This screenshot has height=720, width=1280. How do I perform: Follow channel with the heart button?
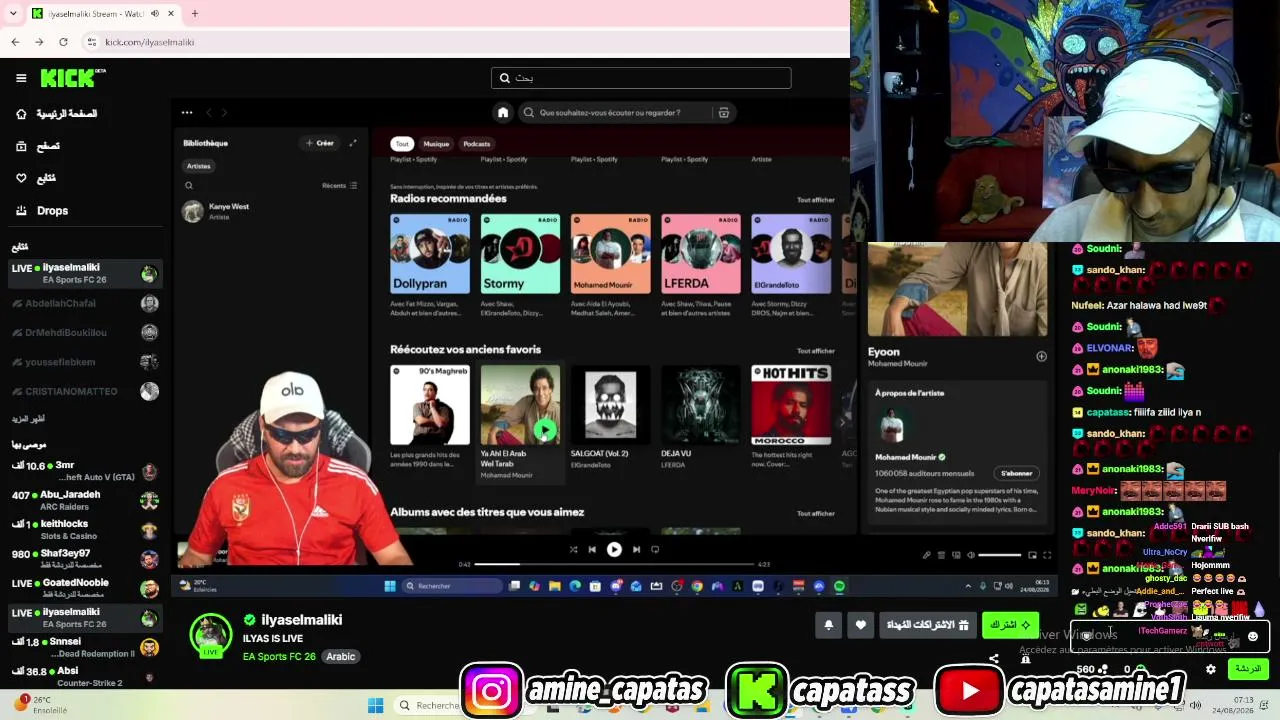click(860, 625)
